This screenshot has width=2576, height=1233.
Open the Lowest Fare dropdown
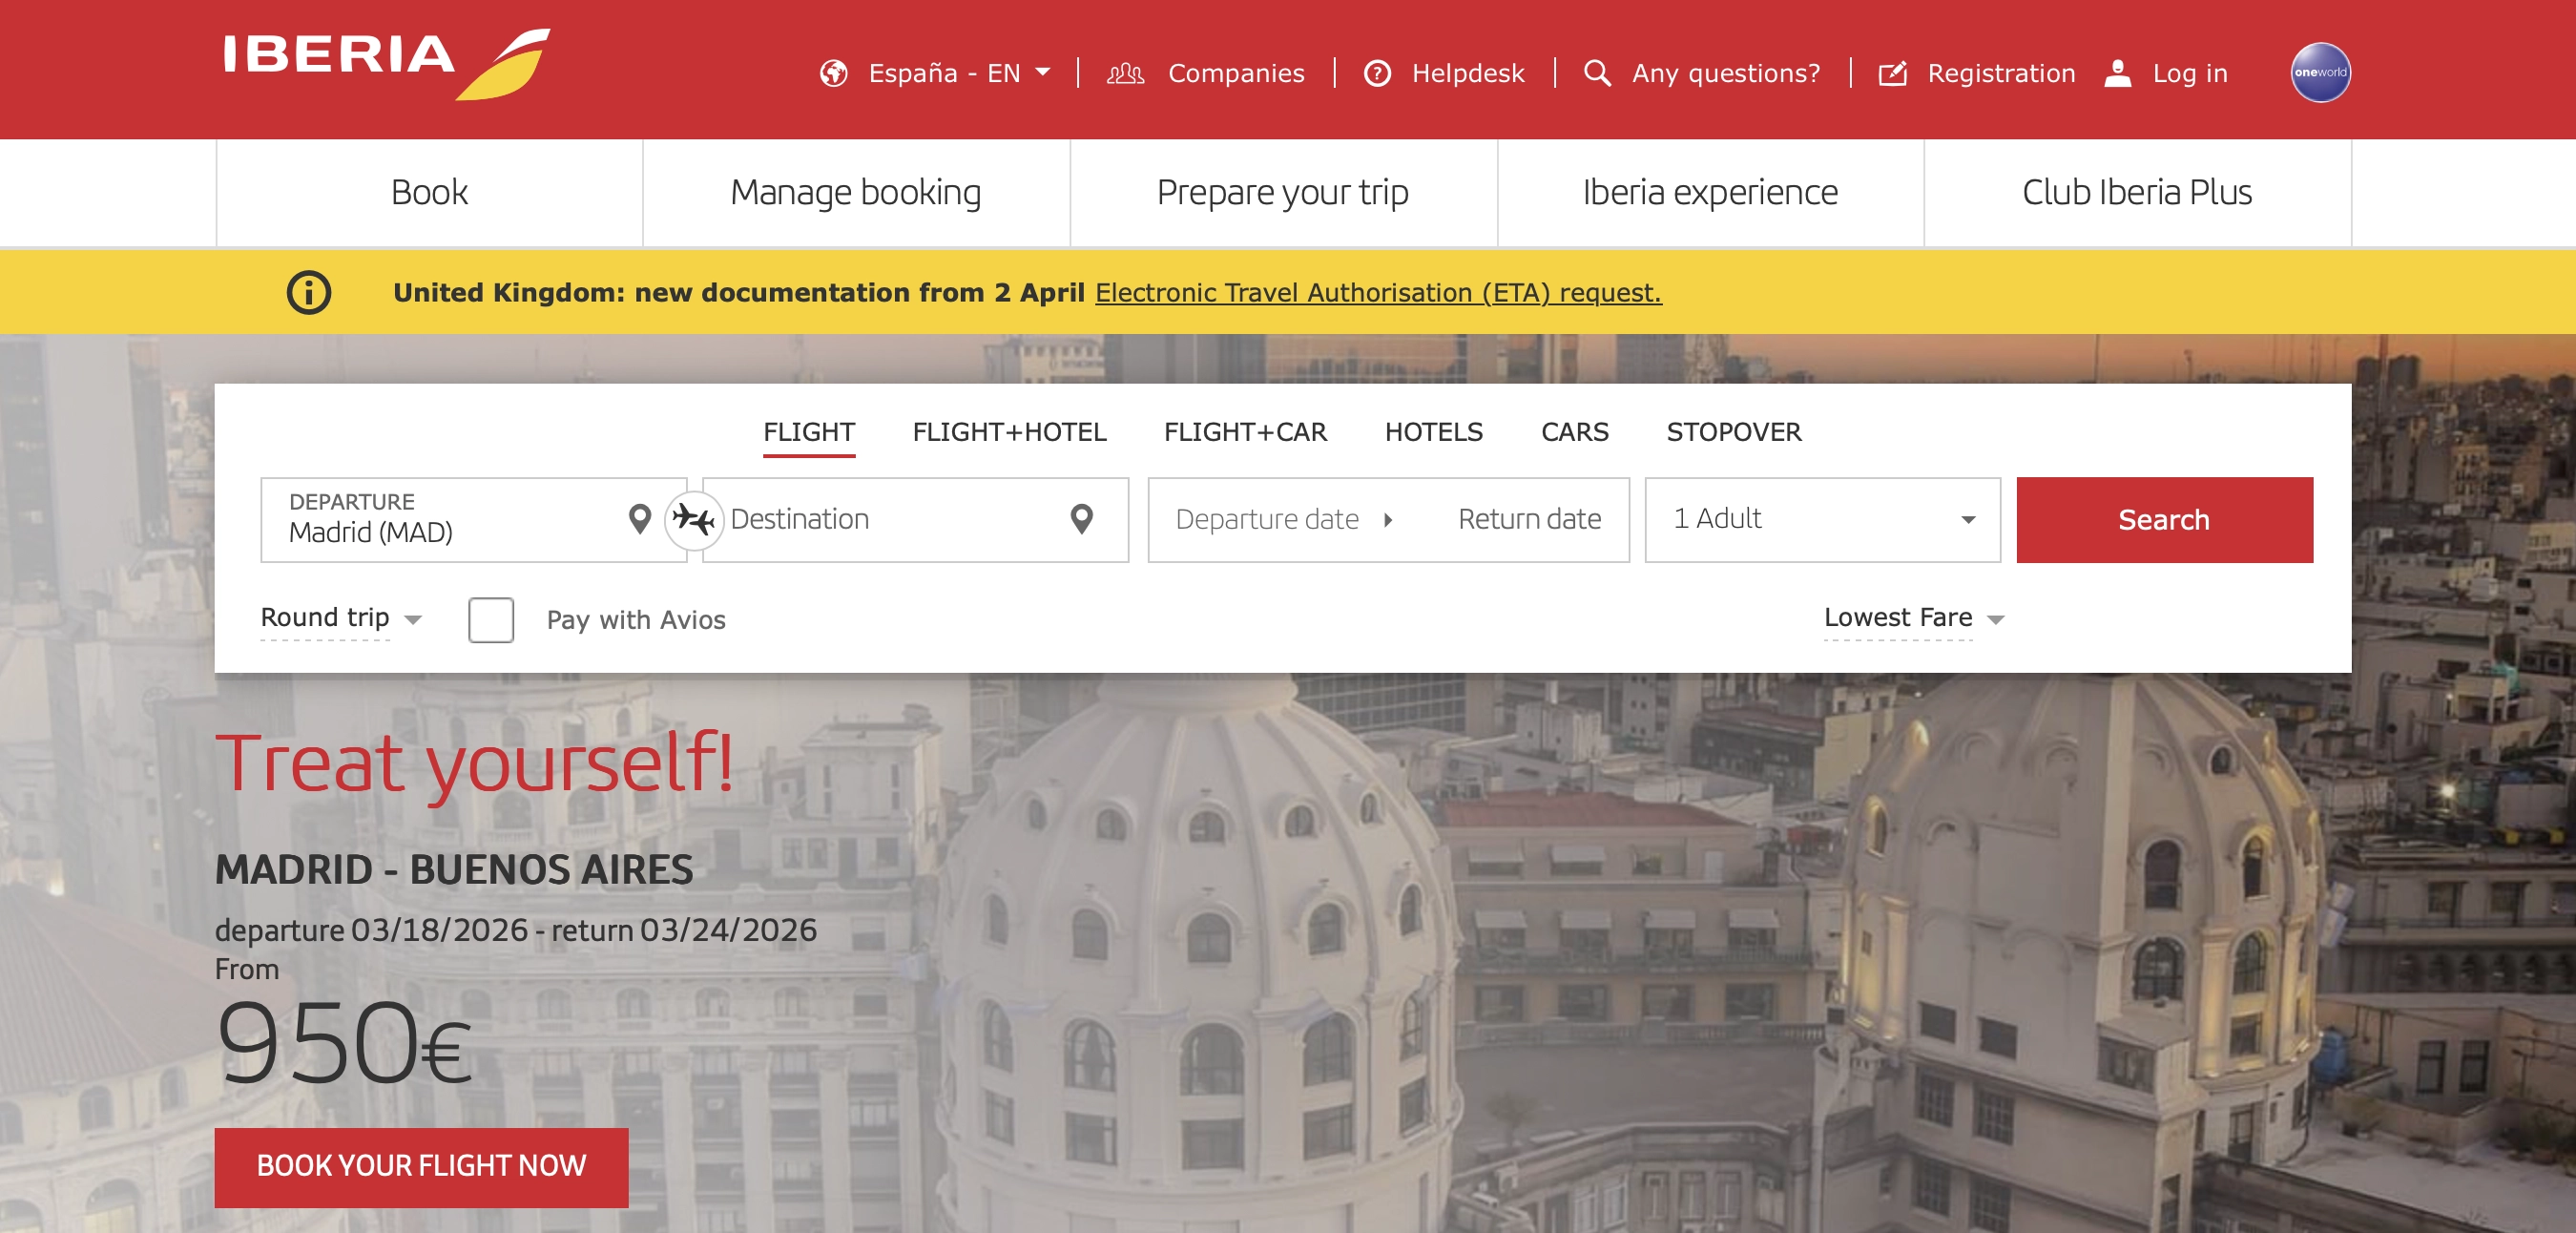click(1914, 618)
